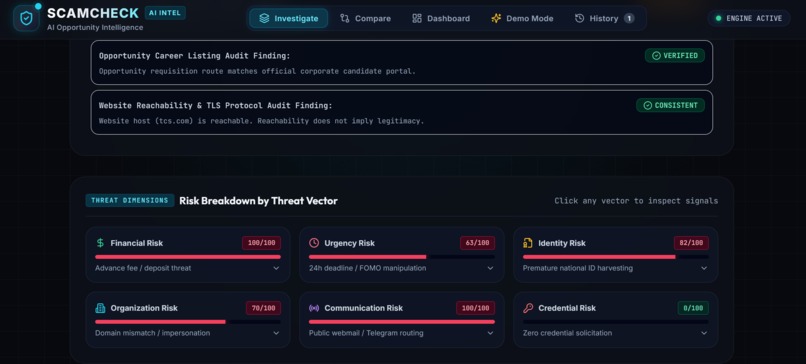This screenshot has width=806, height=364.
Task: Click the Organization Risk progress bar
Action: coord(188,322)
